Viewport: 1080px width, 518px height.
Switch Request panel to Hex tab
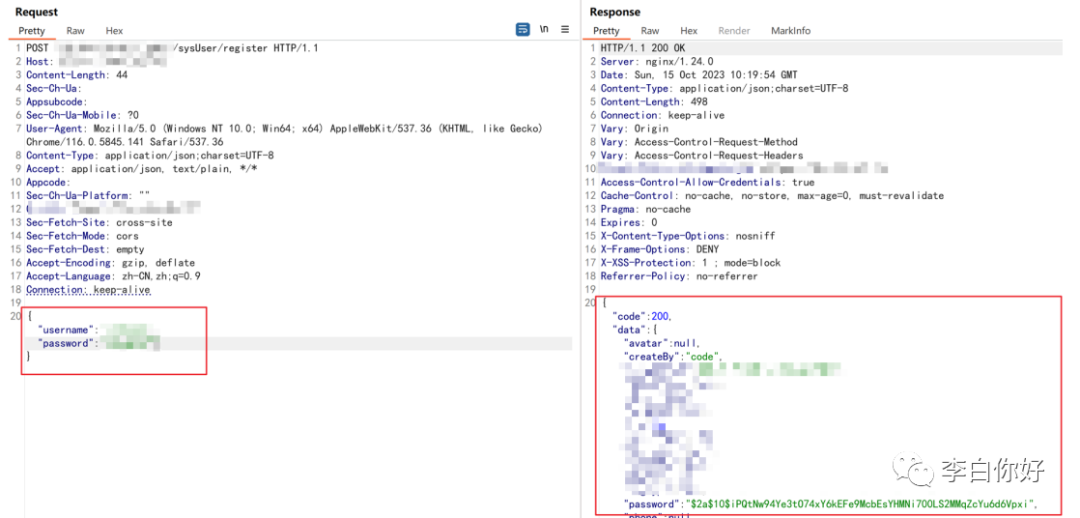click(114, 30)
